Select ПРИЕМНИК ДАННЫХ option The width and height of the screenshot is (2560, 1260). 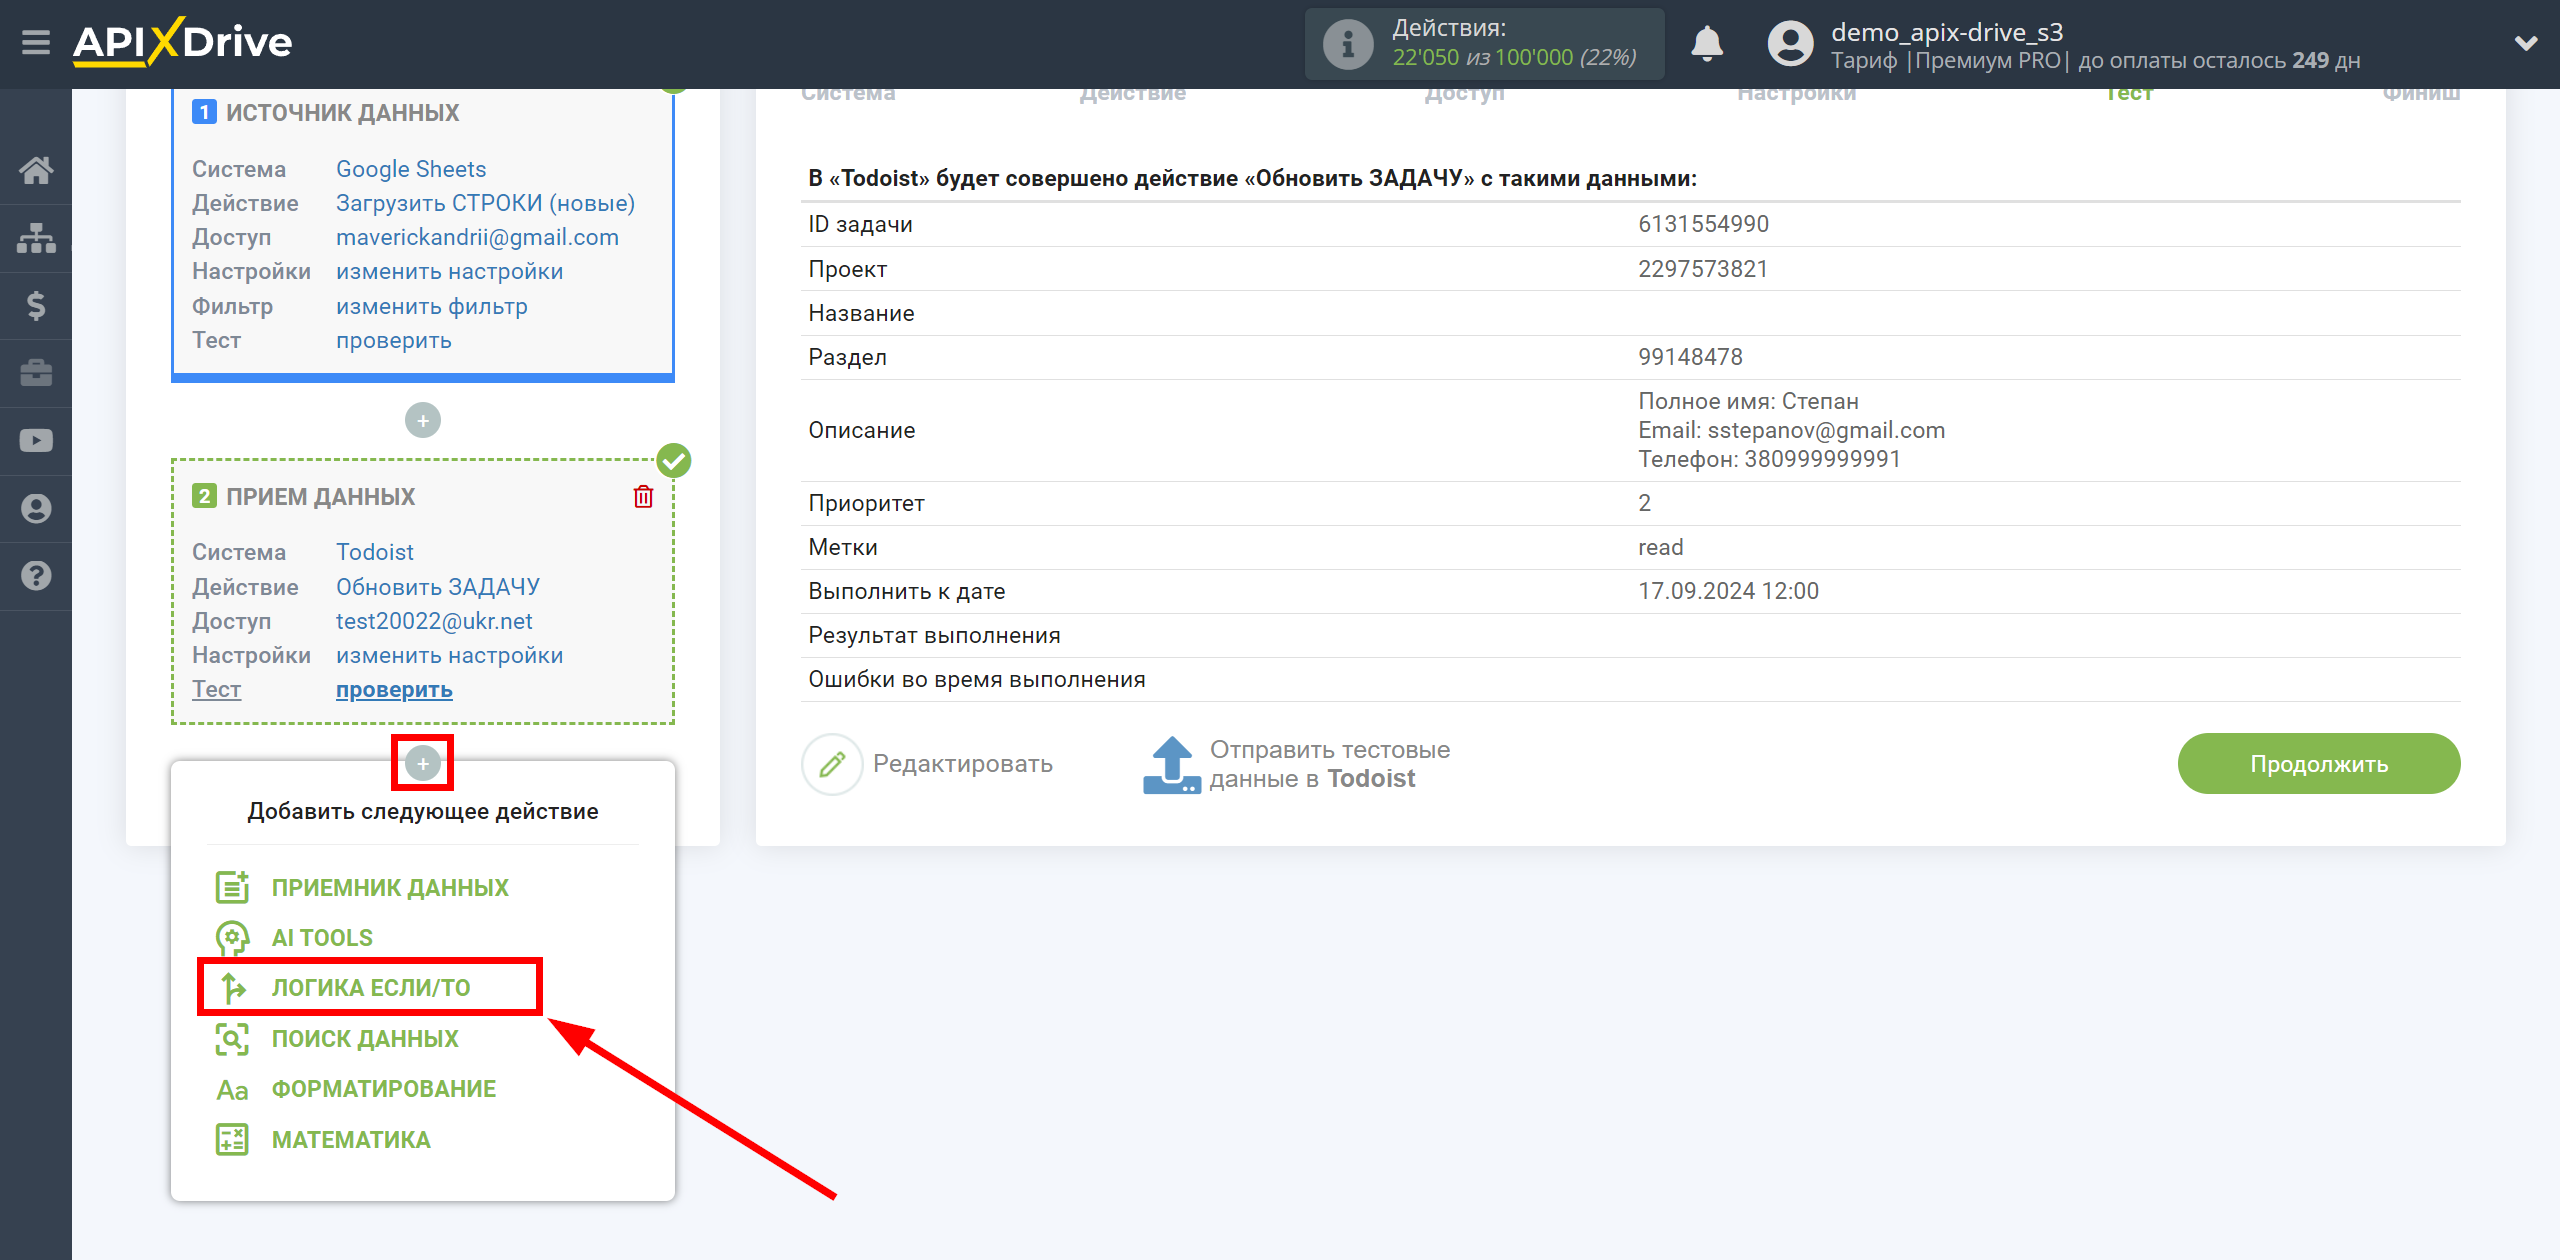pos(390,888)
